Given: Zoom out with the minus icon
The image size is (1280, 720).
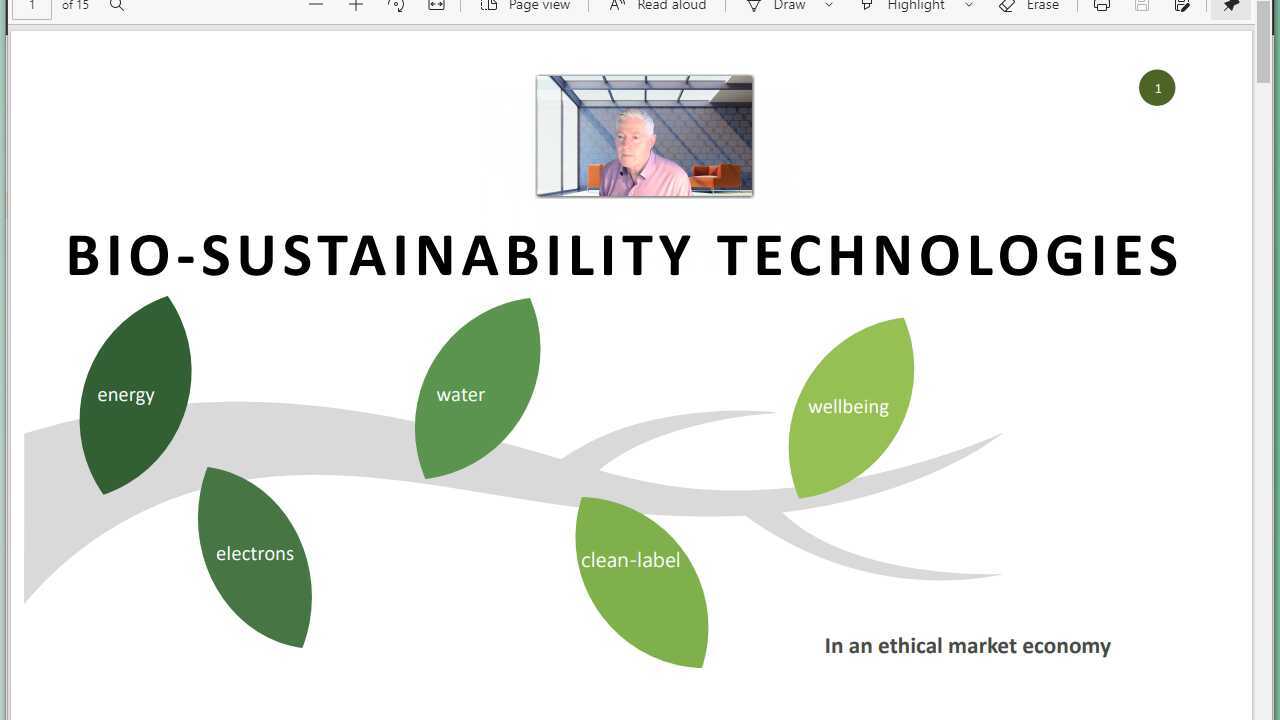Looking at the screenshot, I should click(x=316, y=6).
